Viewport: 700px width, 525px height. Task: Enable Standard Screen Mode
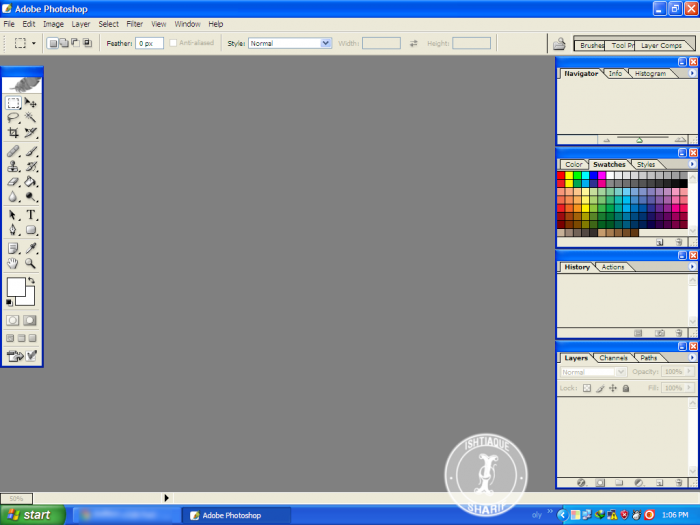pyautogui.click(x=10, y=338)
